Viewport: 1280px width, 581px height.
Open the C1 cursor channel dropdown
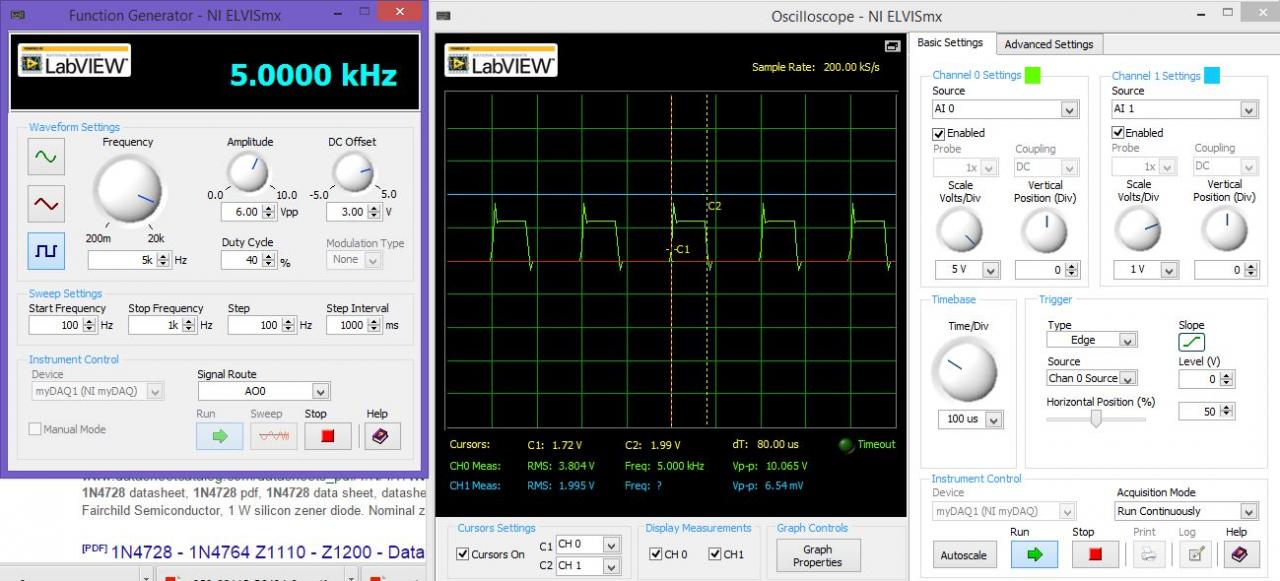click(589, 545)
